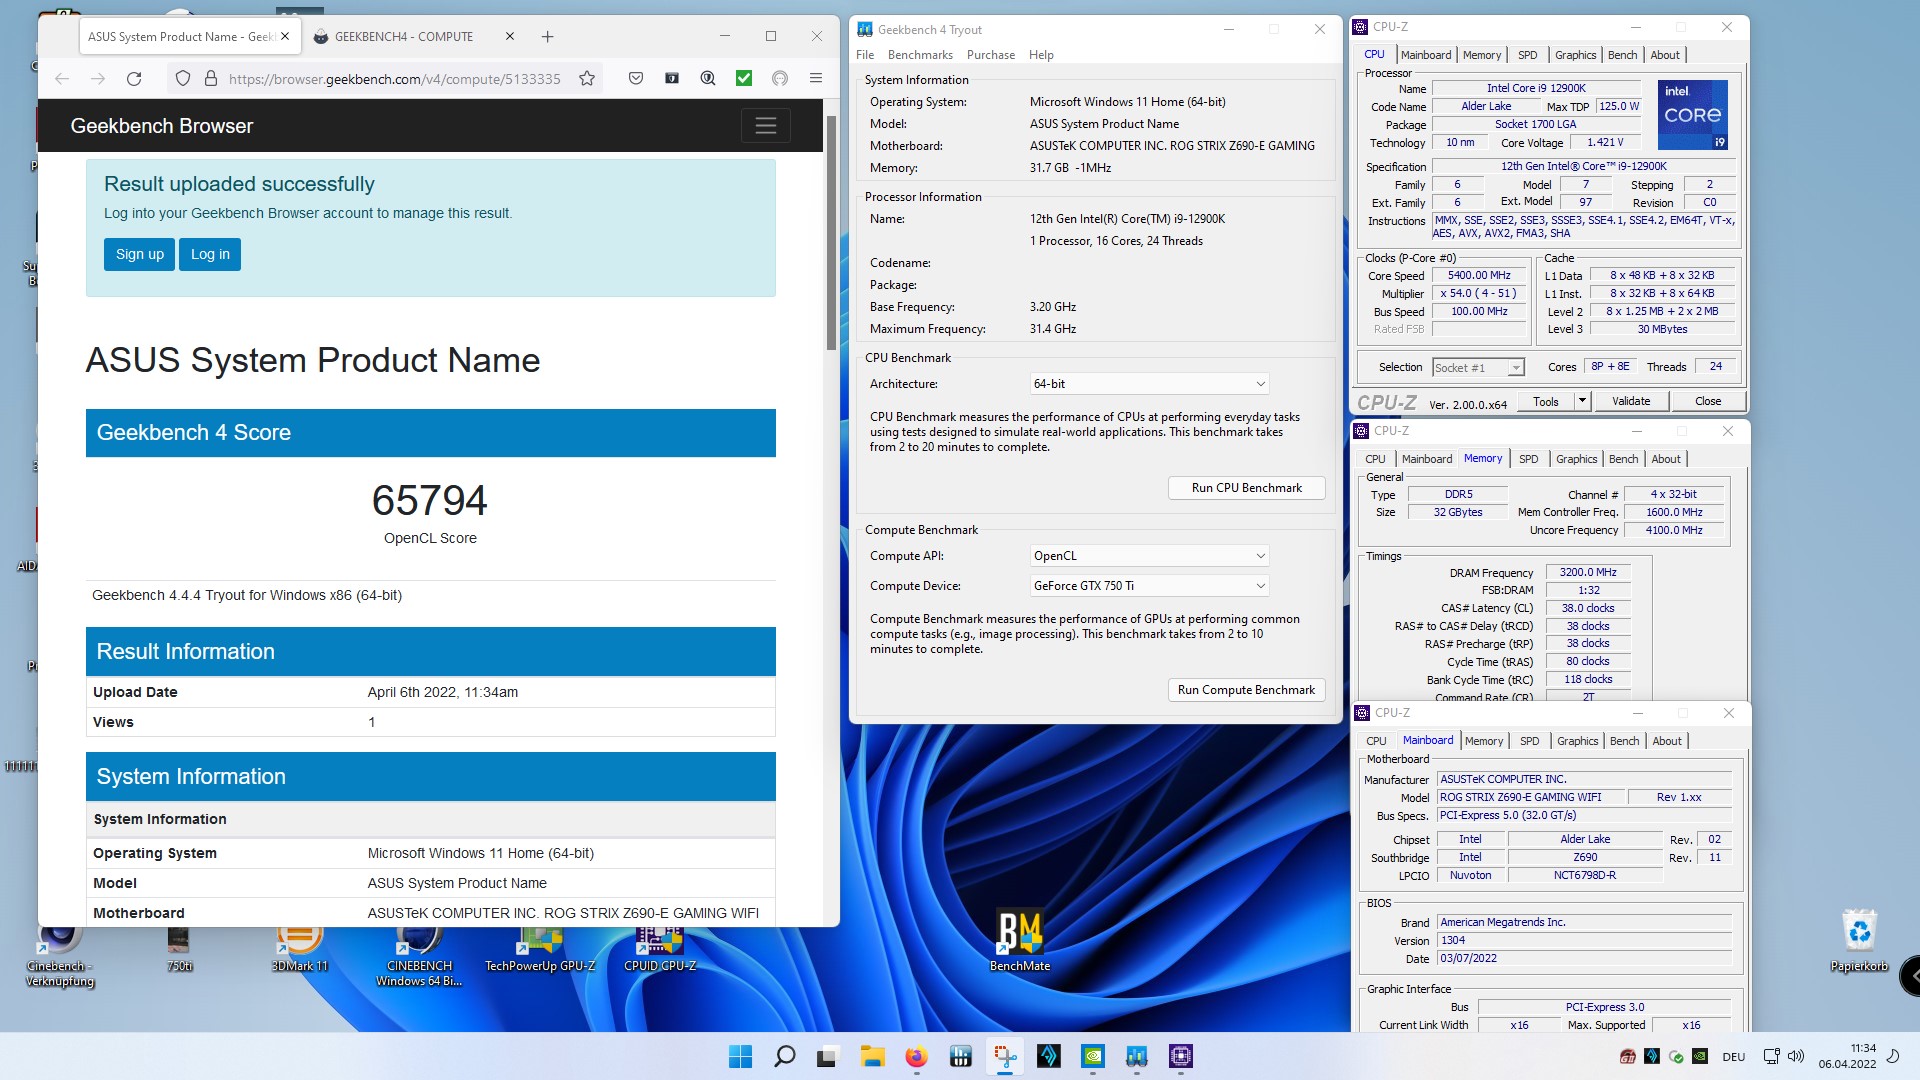This screenshot has width=1920, height=1080.
Task: Open the File menu in Geekbench 4 Tryout
Action: pos(865,55)
